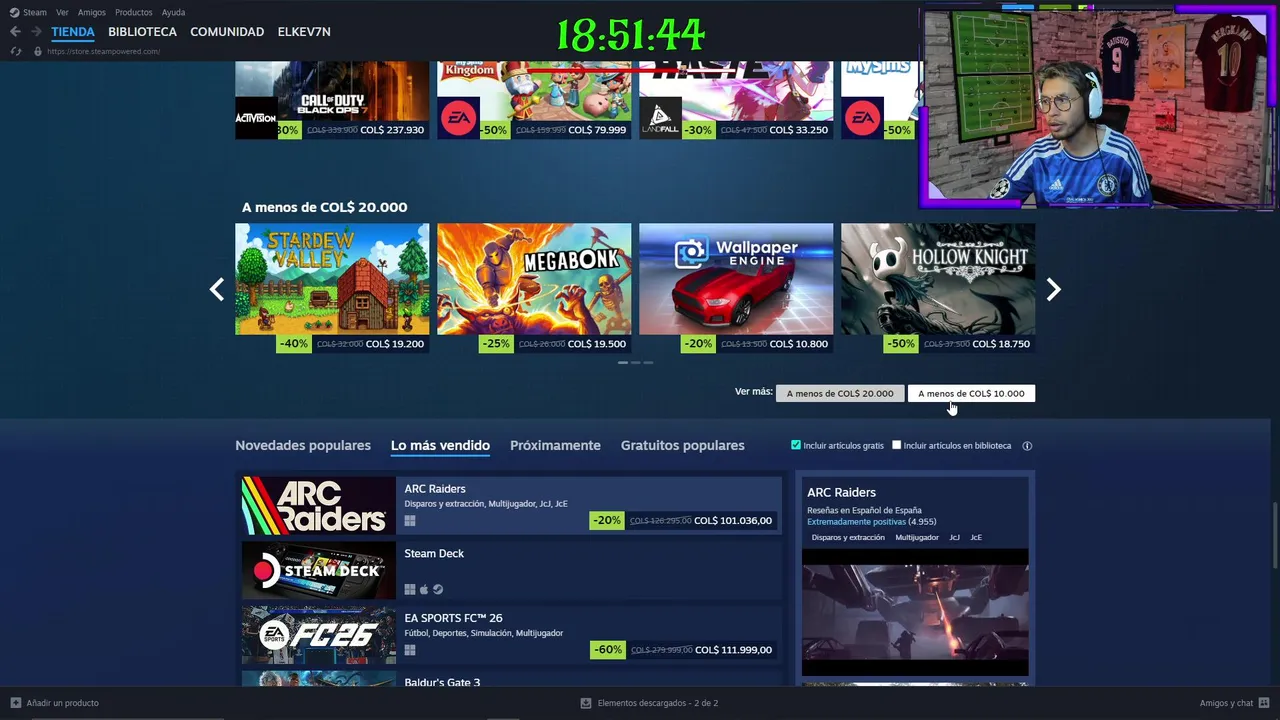Go back with the left arrow icon
Image resolution: width=1280 pixels, height=720 pixels.
[x=15, y=32]
